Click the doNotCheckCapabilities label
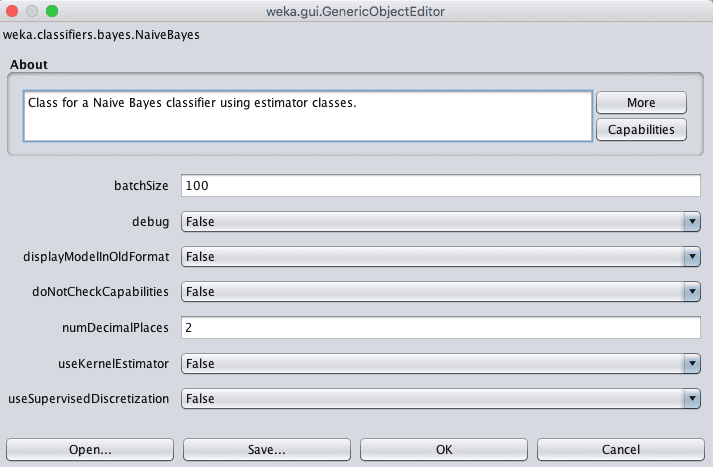Screen dimensions: 713x467 [x=100, y=291]
